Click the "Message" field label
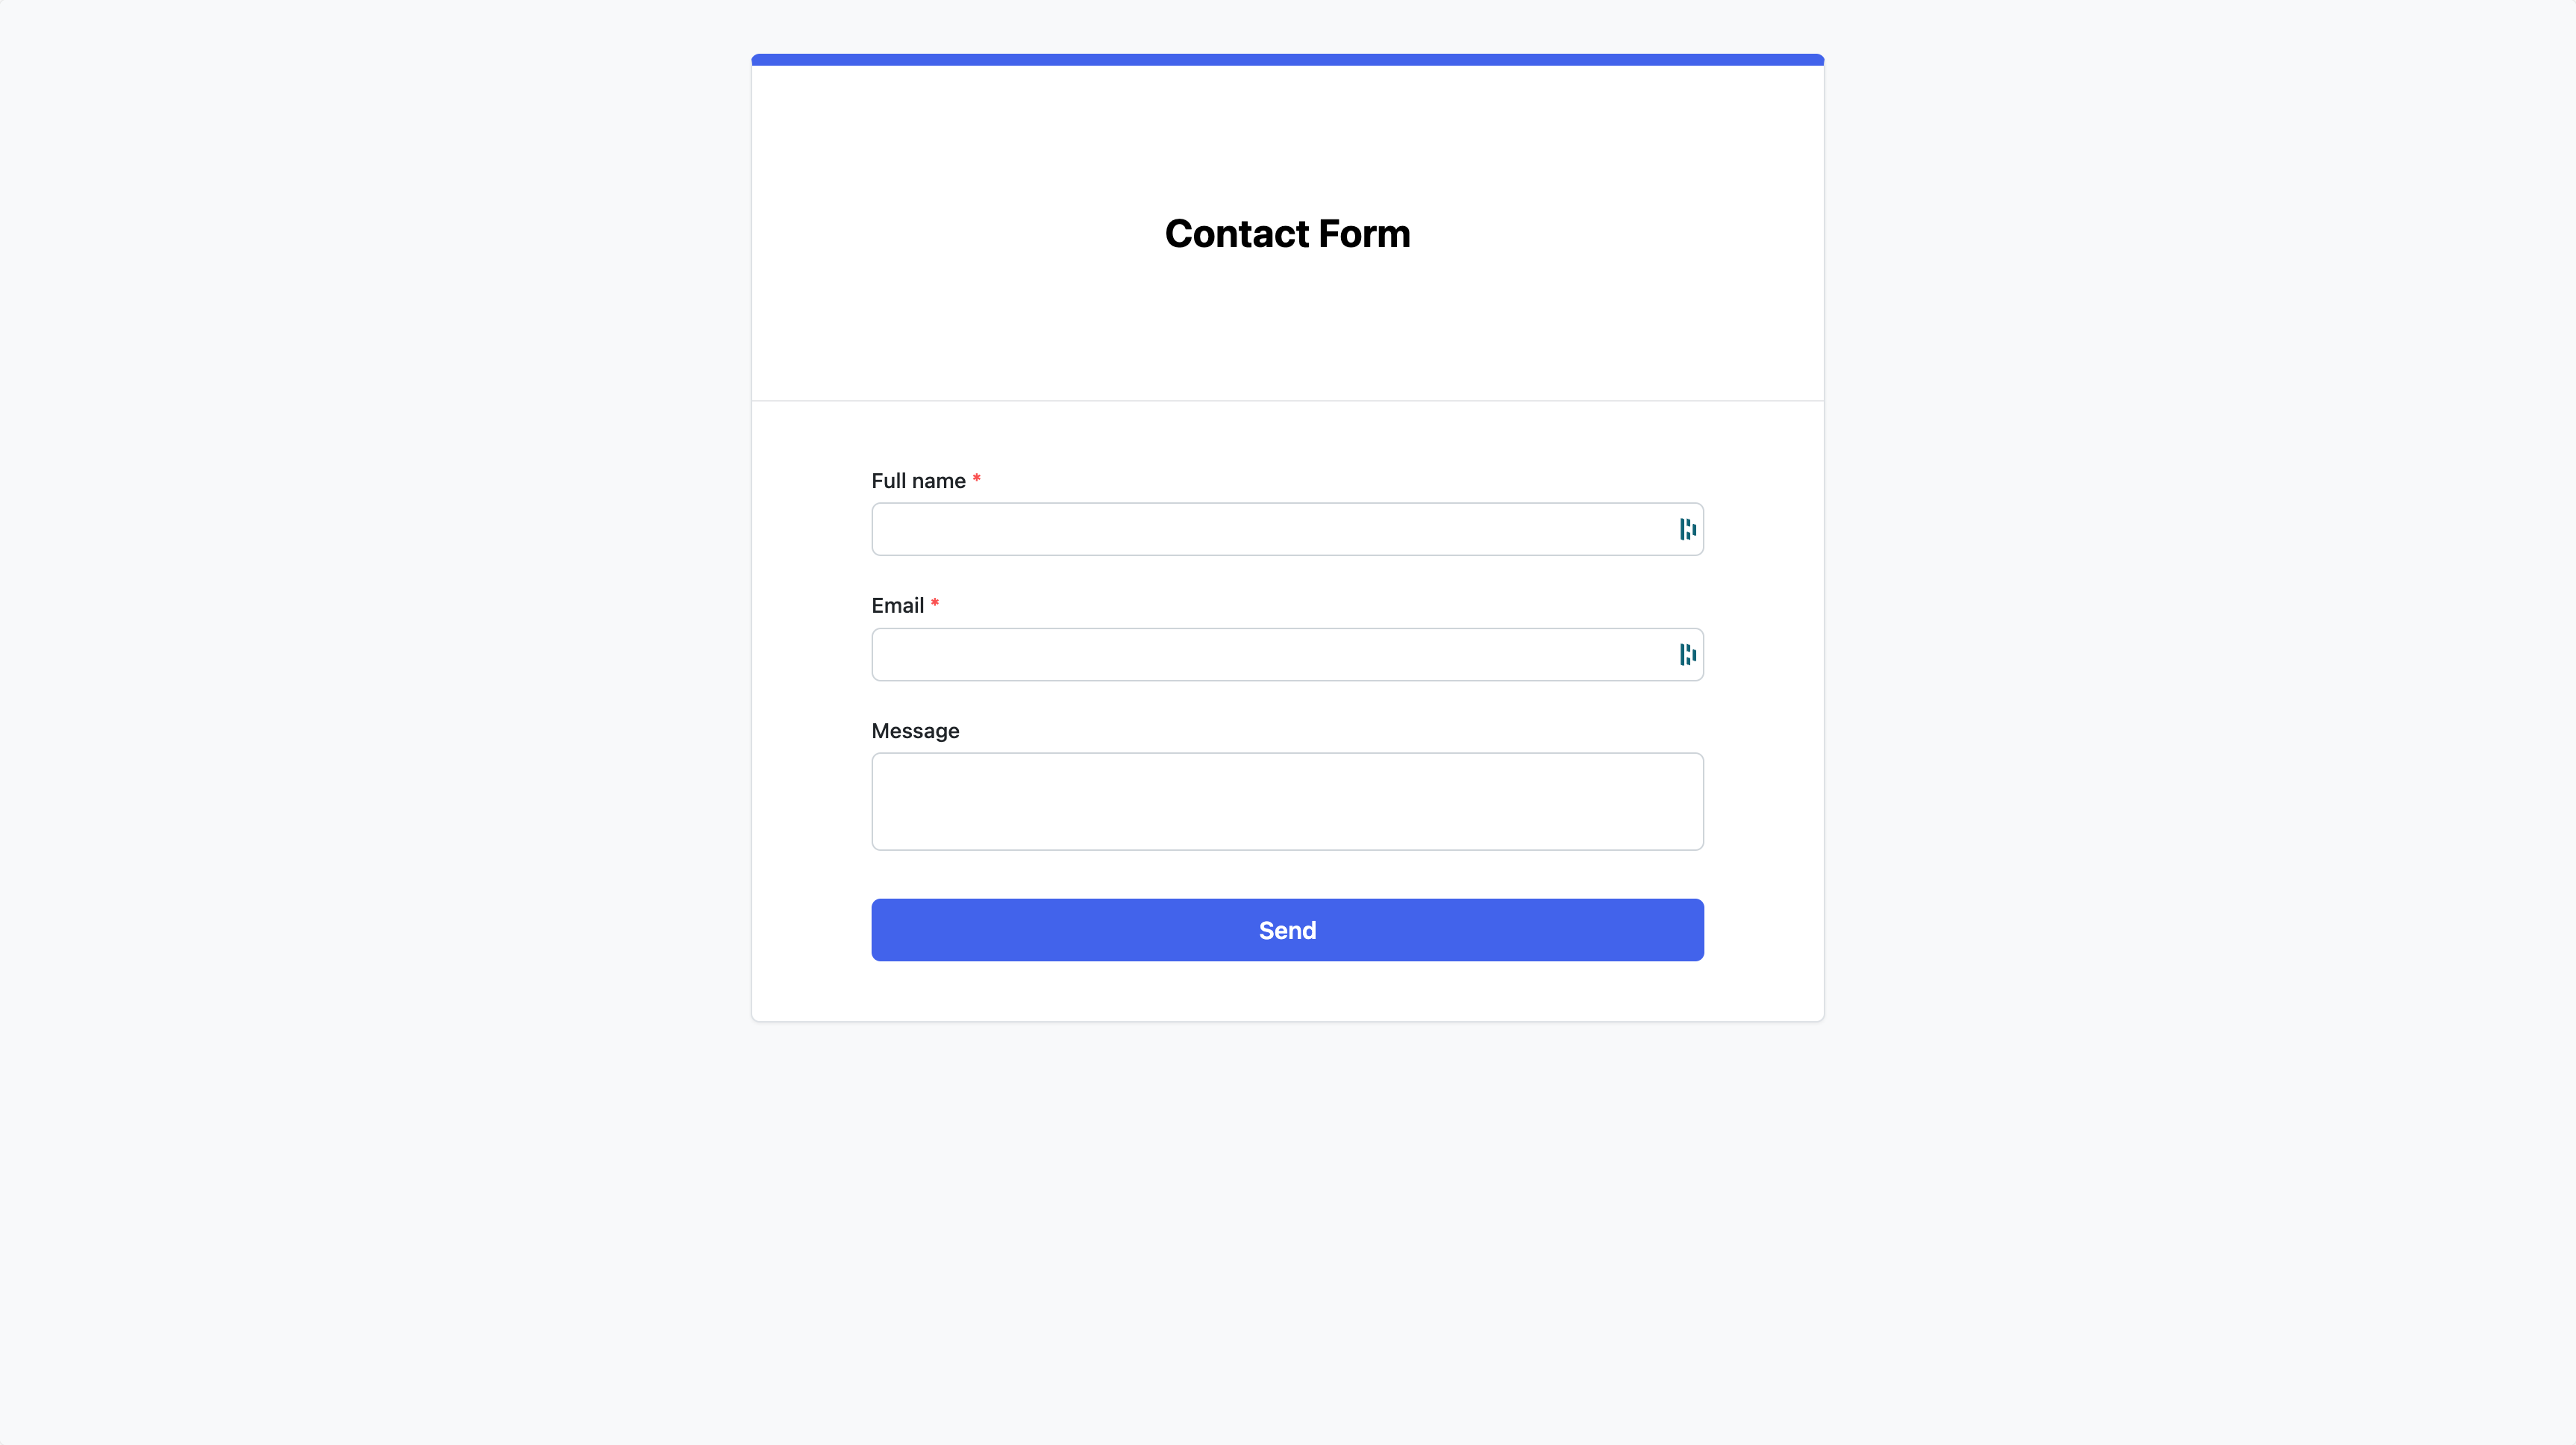Image resolution: width=2576 pixels, height=1445 pixels. 915,731
